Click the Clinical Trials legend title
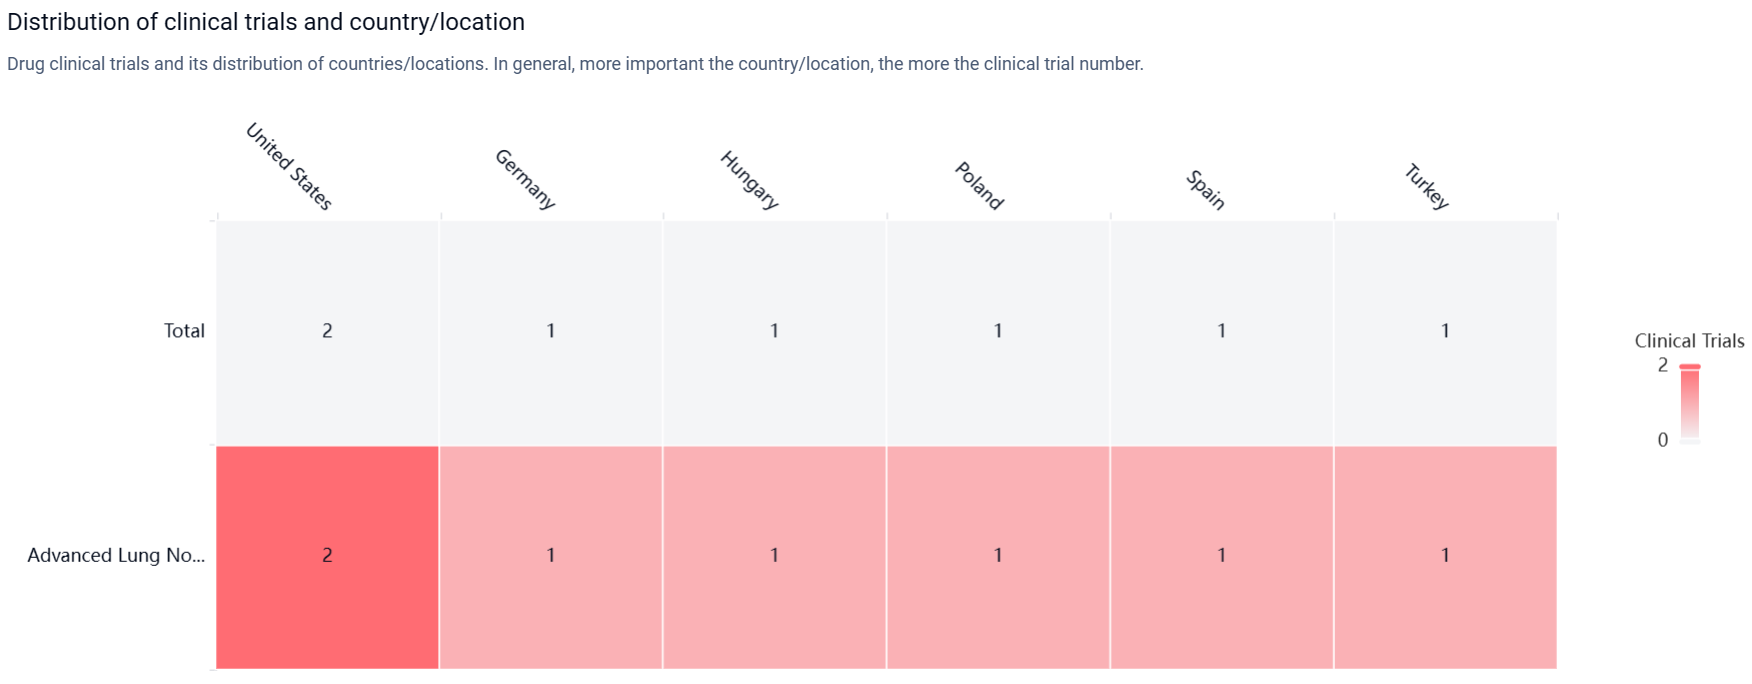1752x684 pixels. pyautogui.click(x=1689, y=341)
